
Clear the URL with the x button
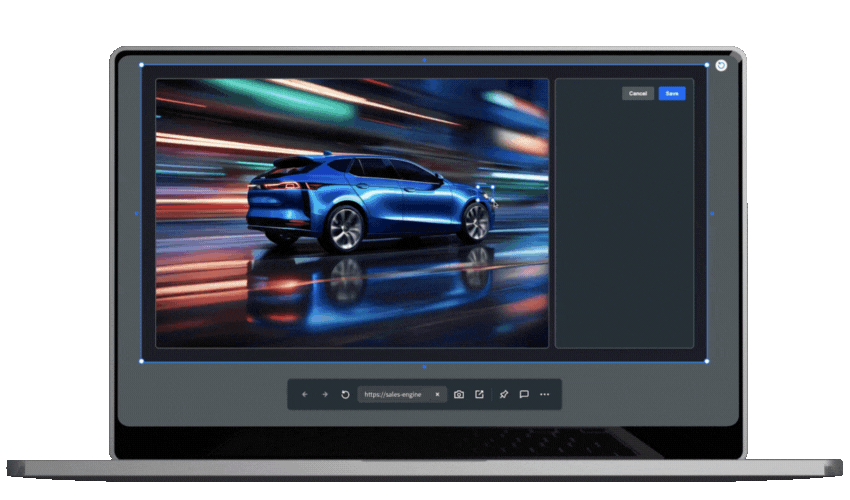pos(437,395)
